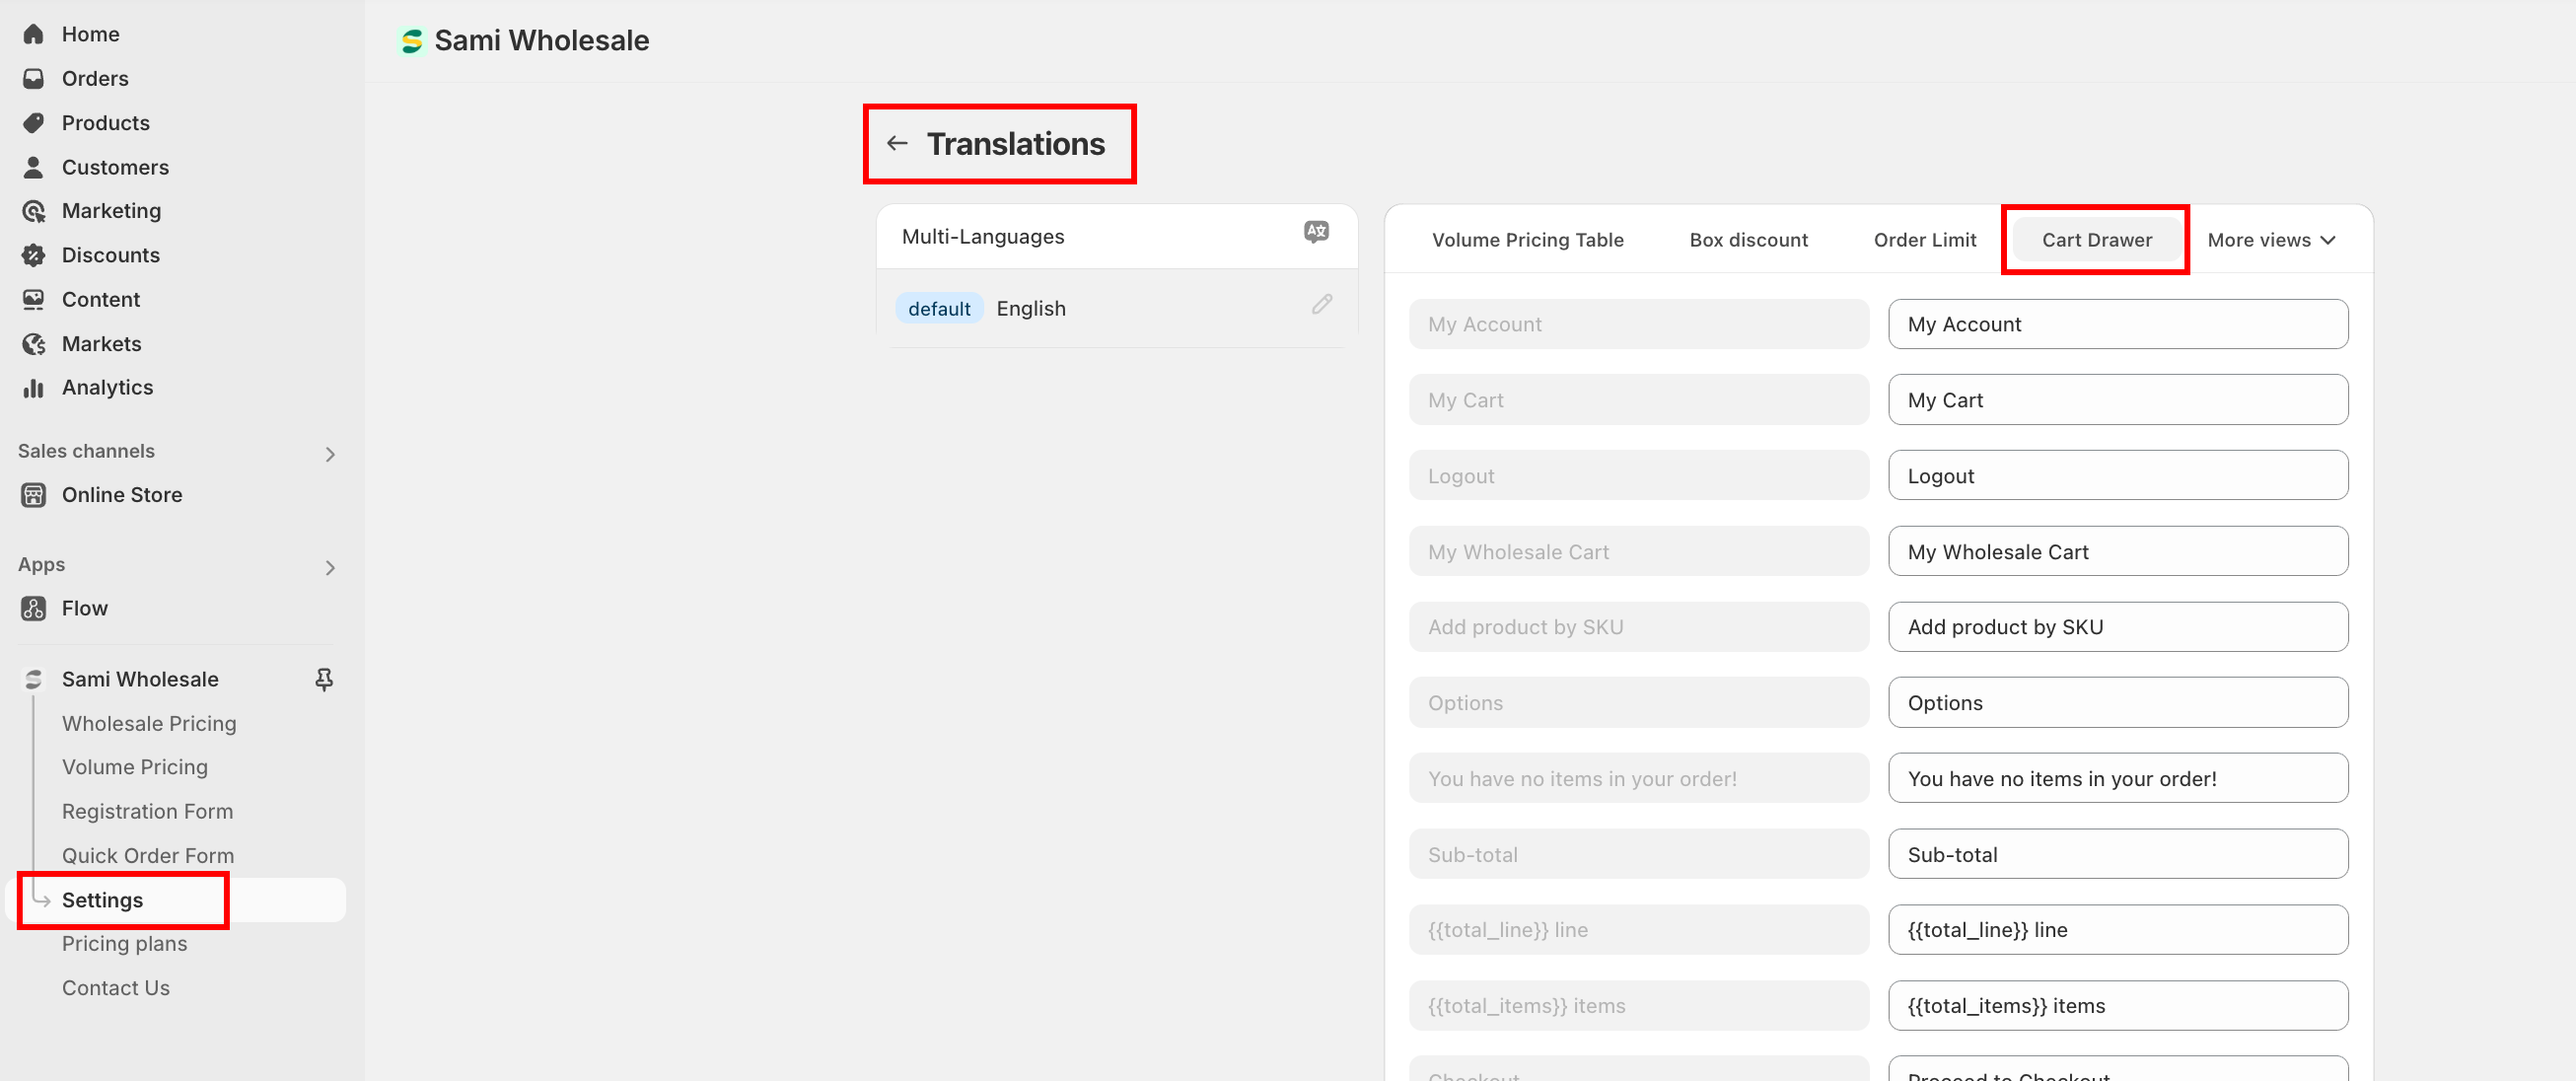Select the Box discount tab

click(1748, 240)
